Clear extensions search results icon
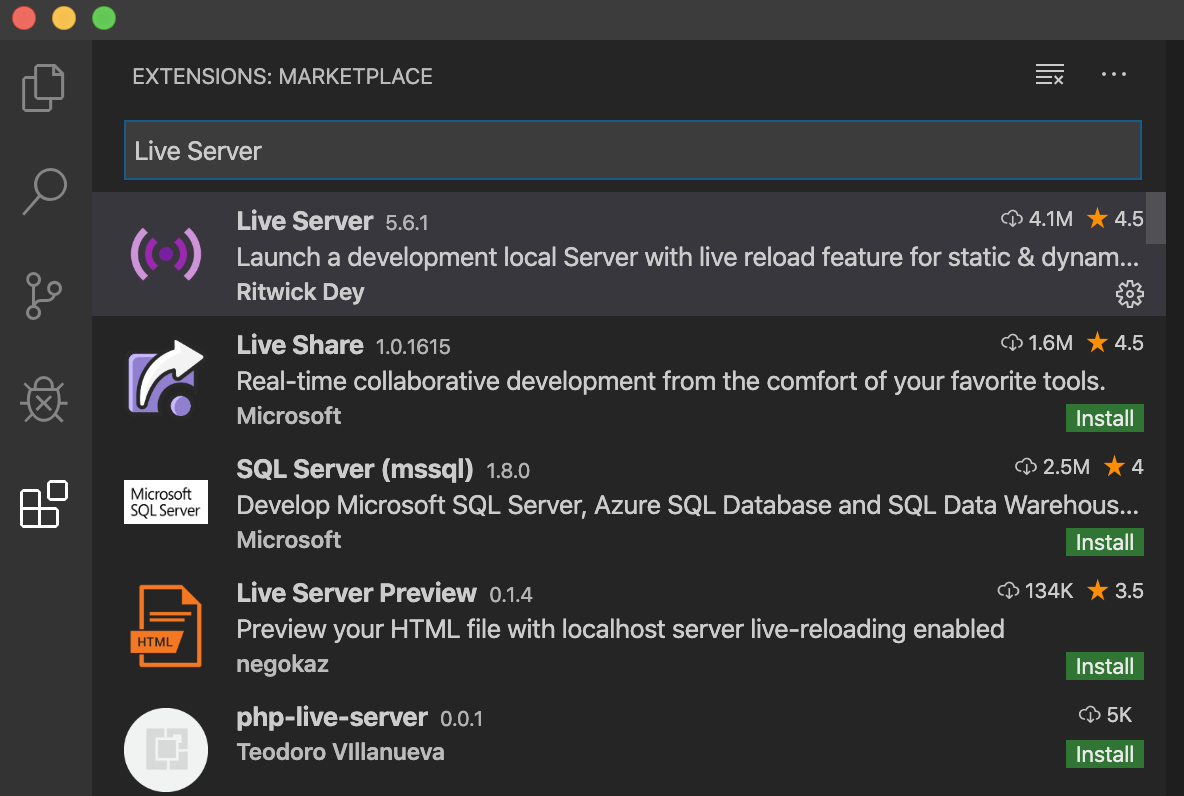 pos(1050,74)
